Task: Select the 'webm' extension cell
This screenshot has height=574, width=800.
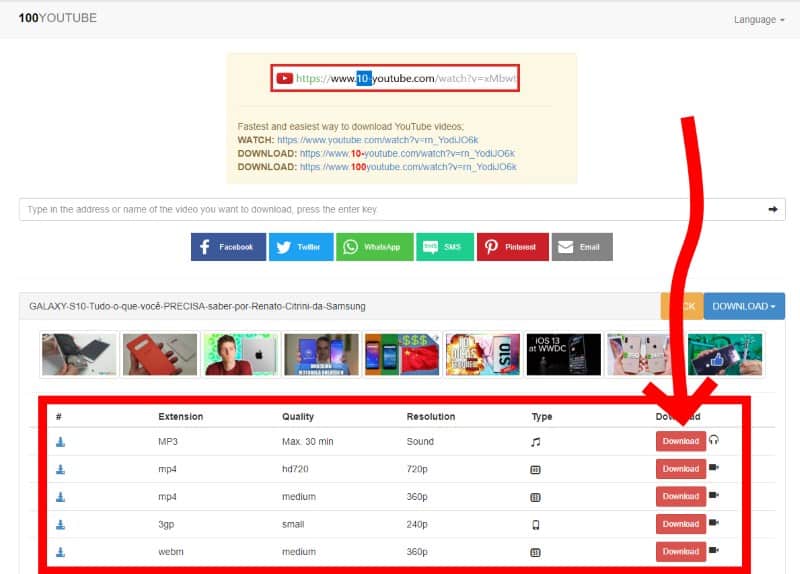Action: point(171,552)
